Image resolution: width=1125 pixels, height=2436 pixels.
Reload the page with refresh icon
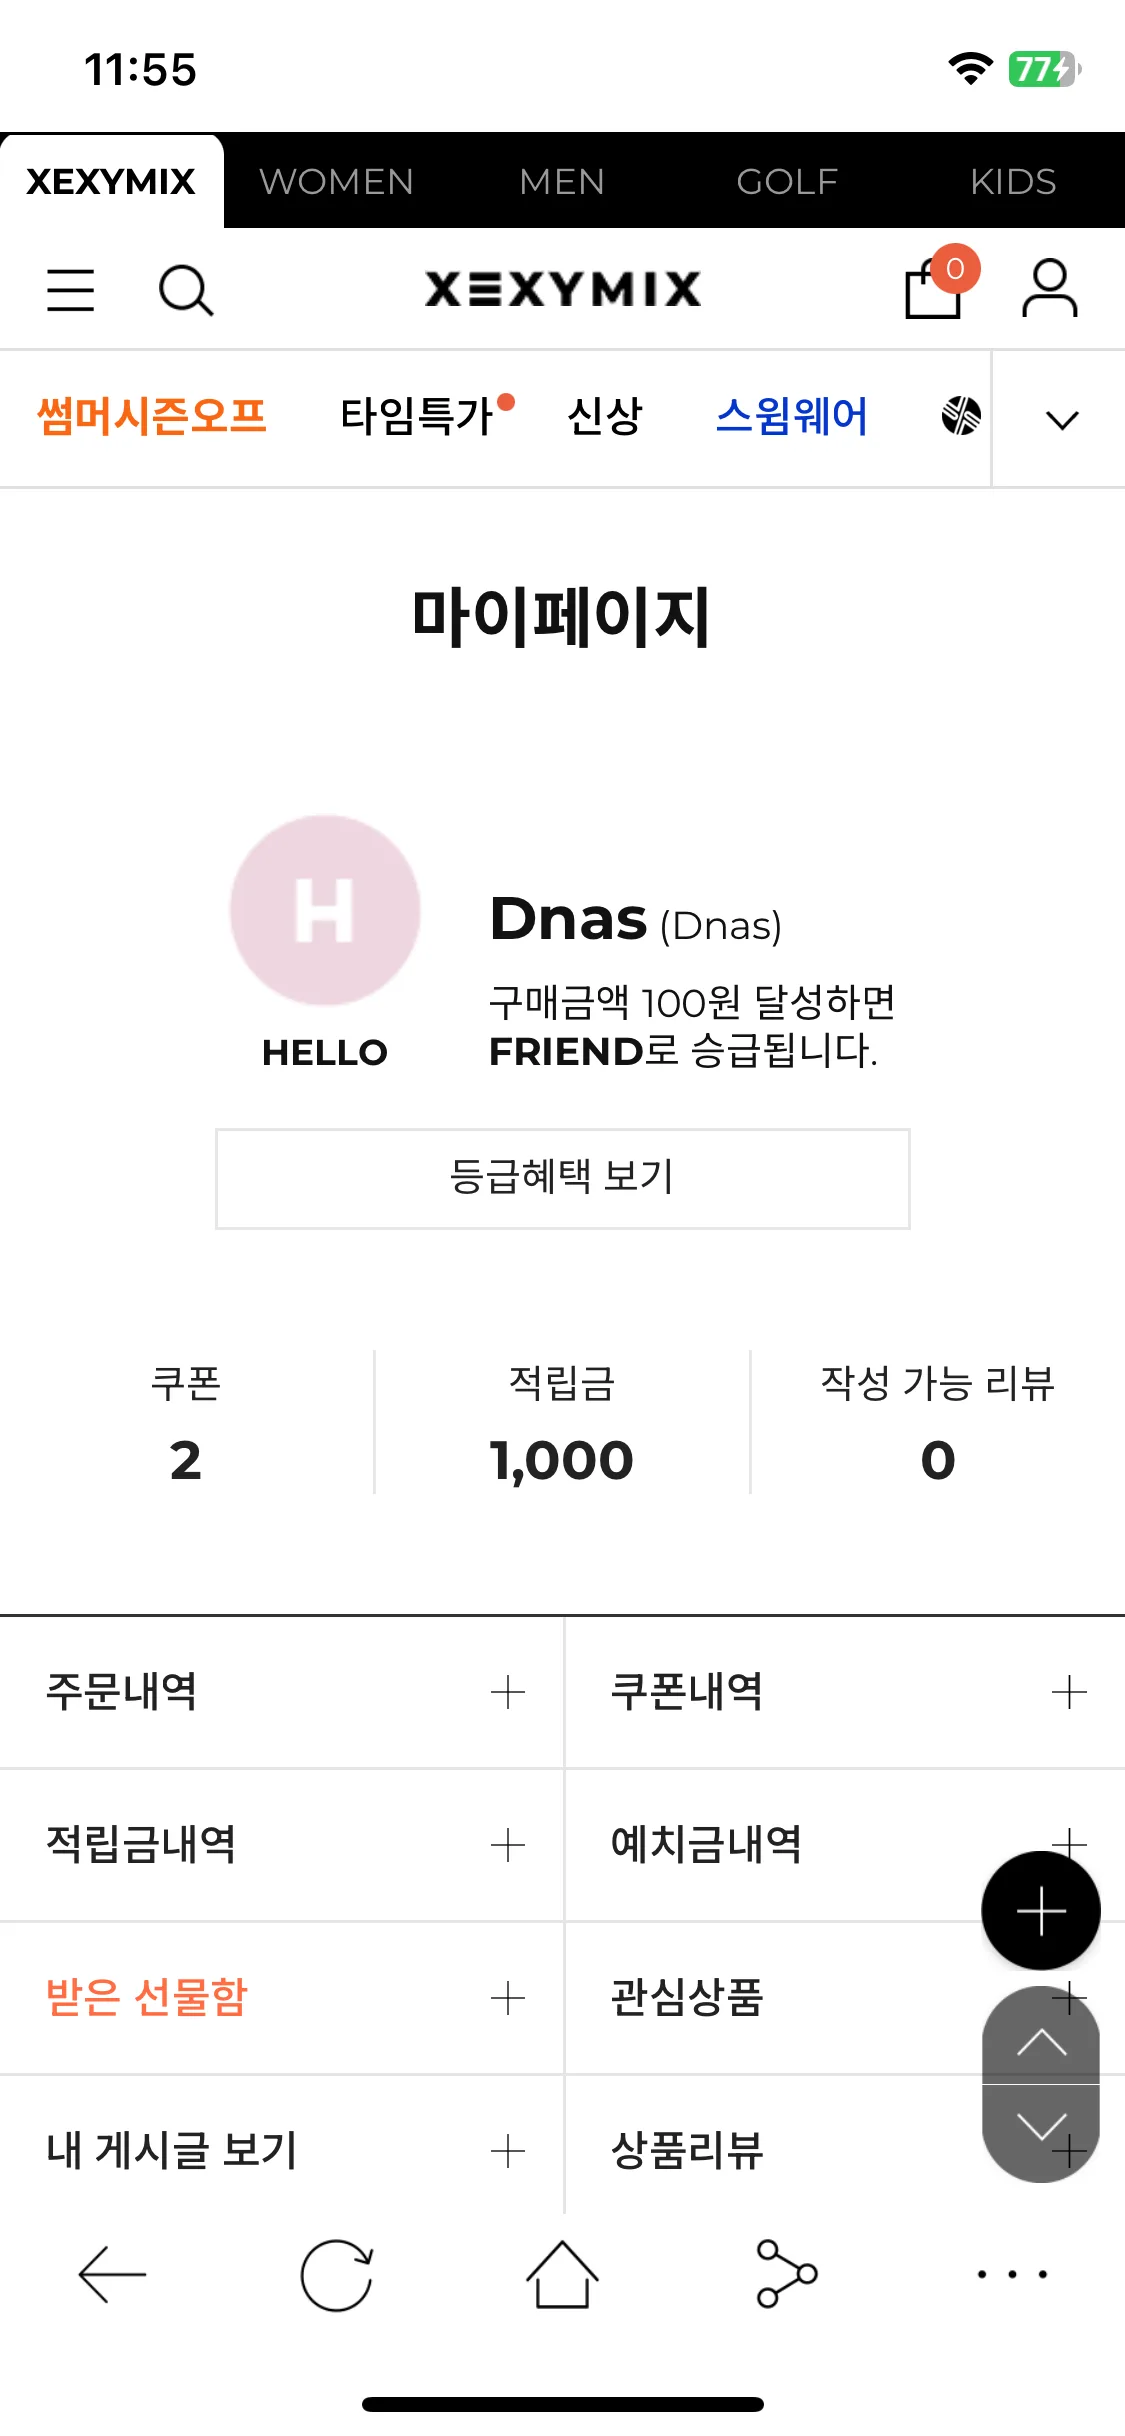click(337, 2275)
